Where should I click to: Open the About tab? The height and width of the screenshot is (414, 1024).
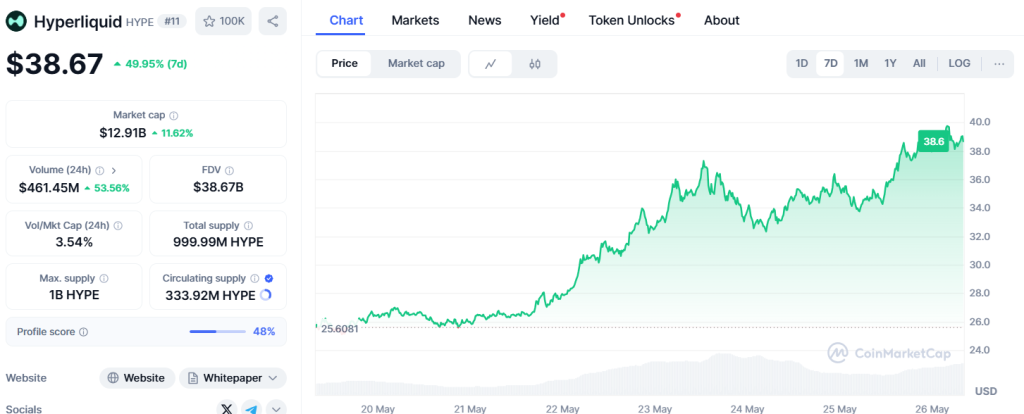722,20
